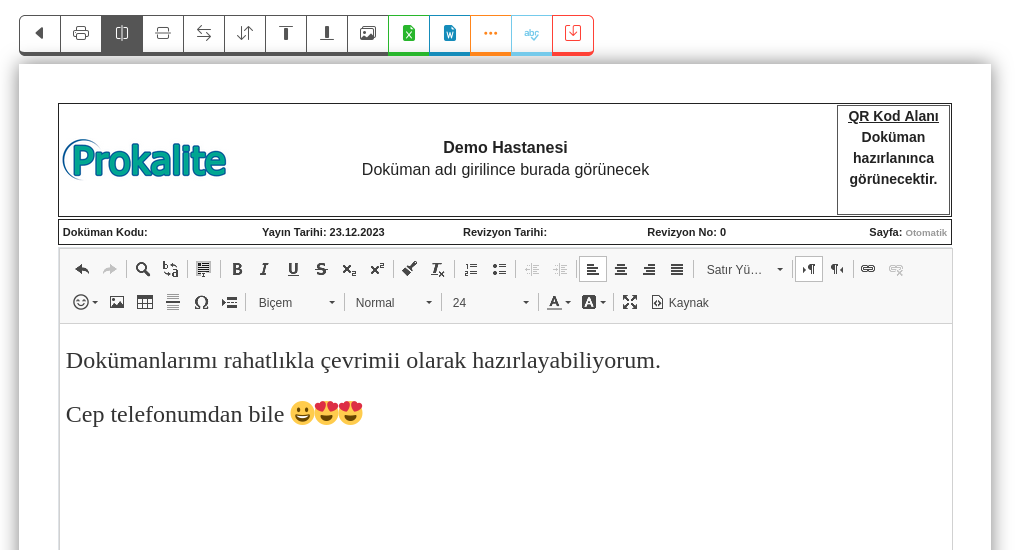Viewport: 1023px width, 550px height.
Task: Toggle subscript formatting
Action: 349,269
